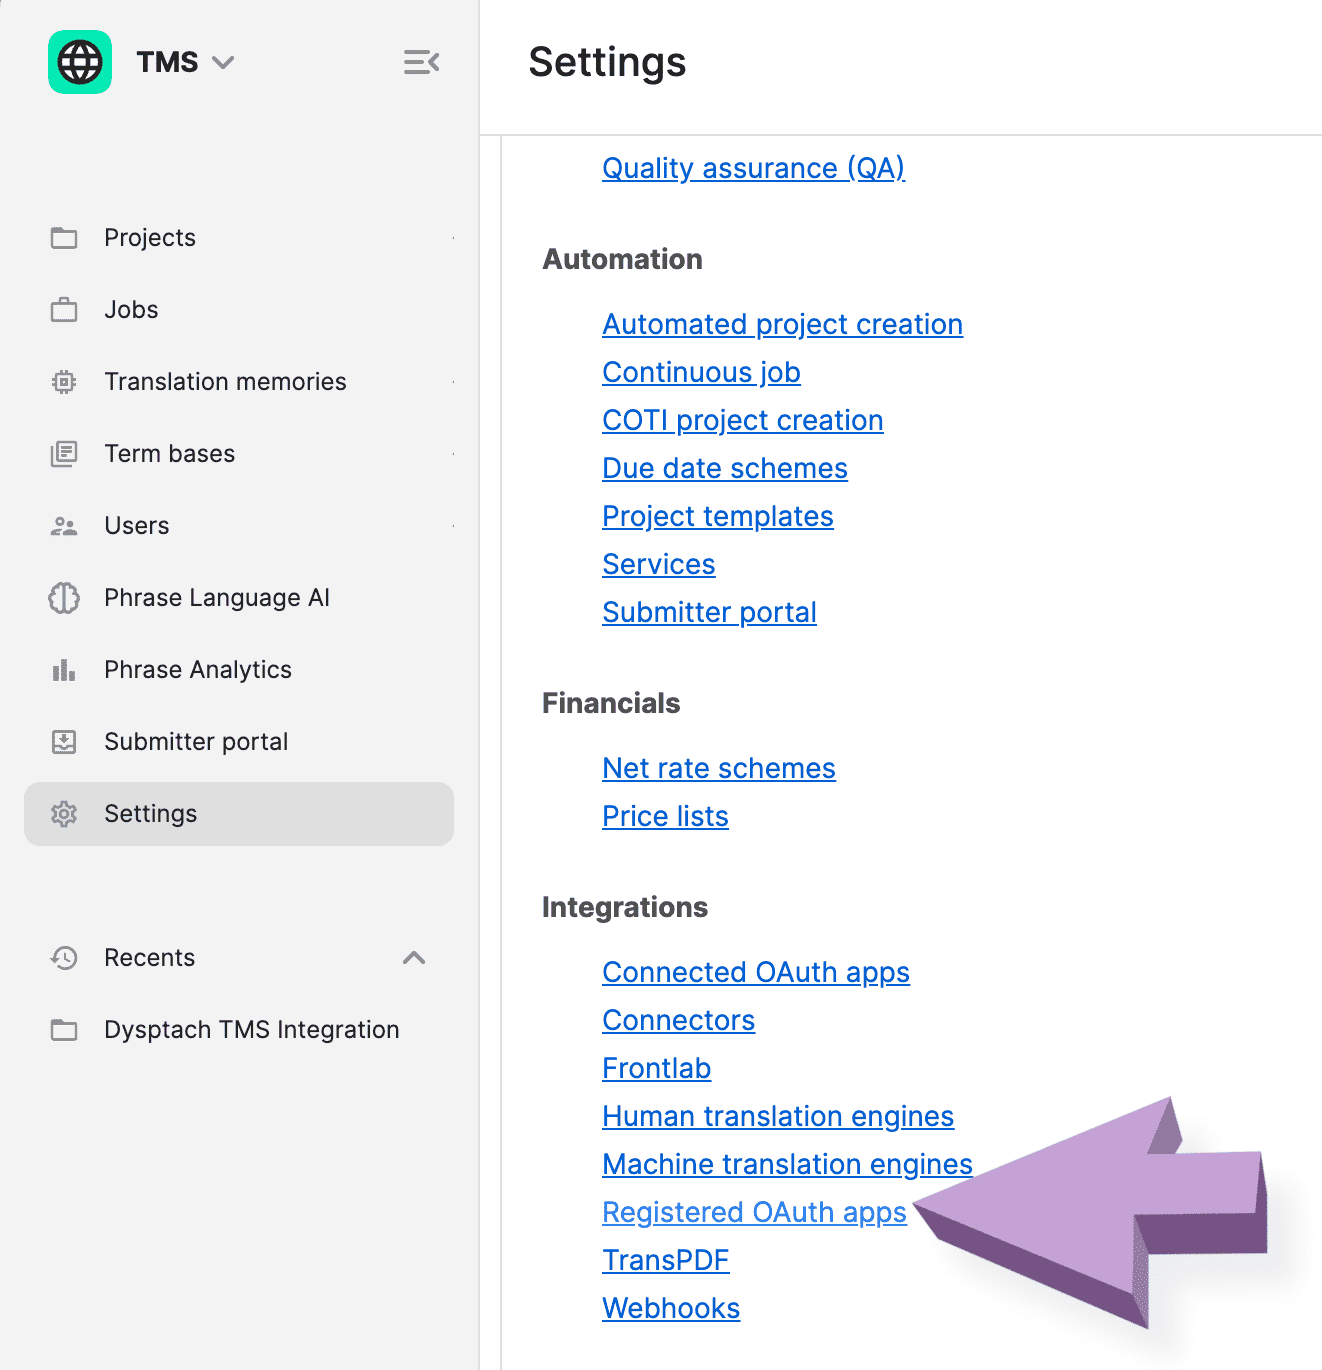Open Due date schemes link
The width and height of the screenshot is (1322, 1370).
[725, 468]
